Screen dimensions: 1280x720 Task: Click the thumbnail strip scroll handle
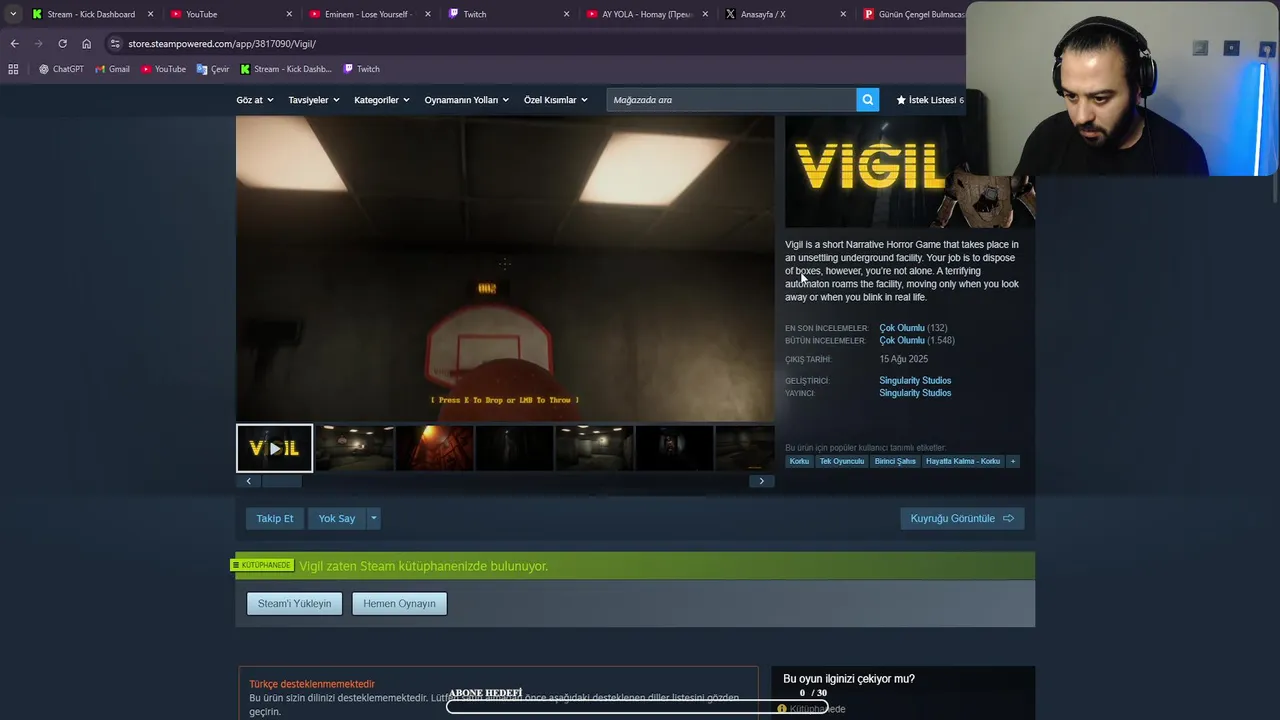281,481
